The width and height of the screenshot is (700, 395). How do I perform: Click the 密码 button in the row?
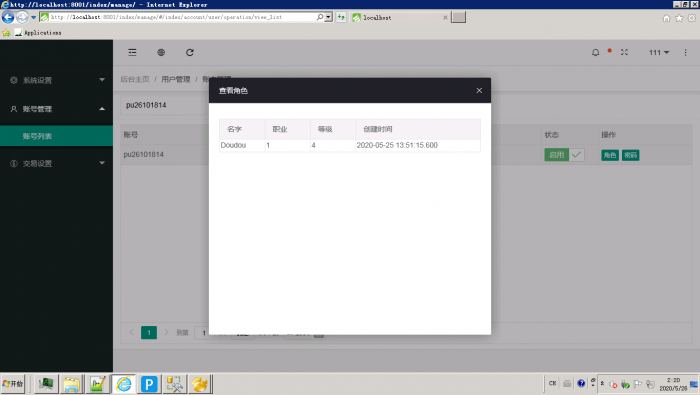click(x=630, y=155)
